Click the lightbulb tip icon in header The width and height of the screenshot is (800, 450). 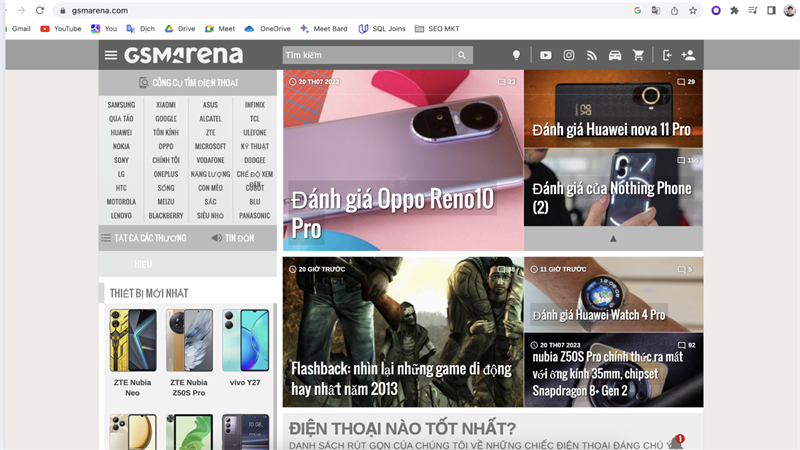pos(517,55)
